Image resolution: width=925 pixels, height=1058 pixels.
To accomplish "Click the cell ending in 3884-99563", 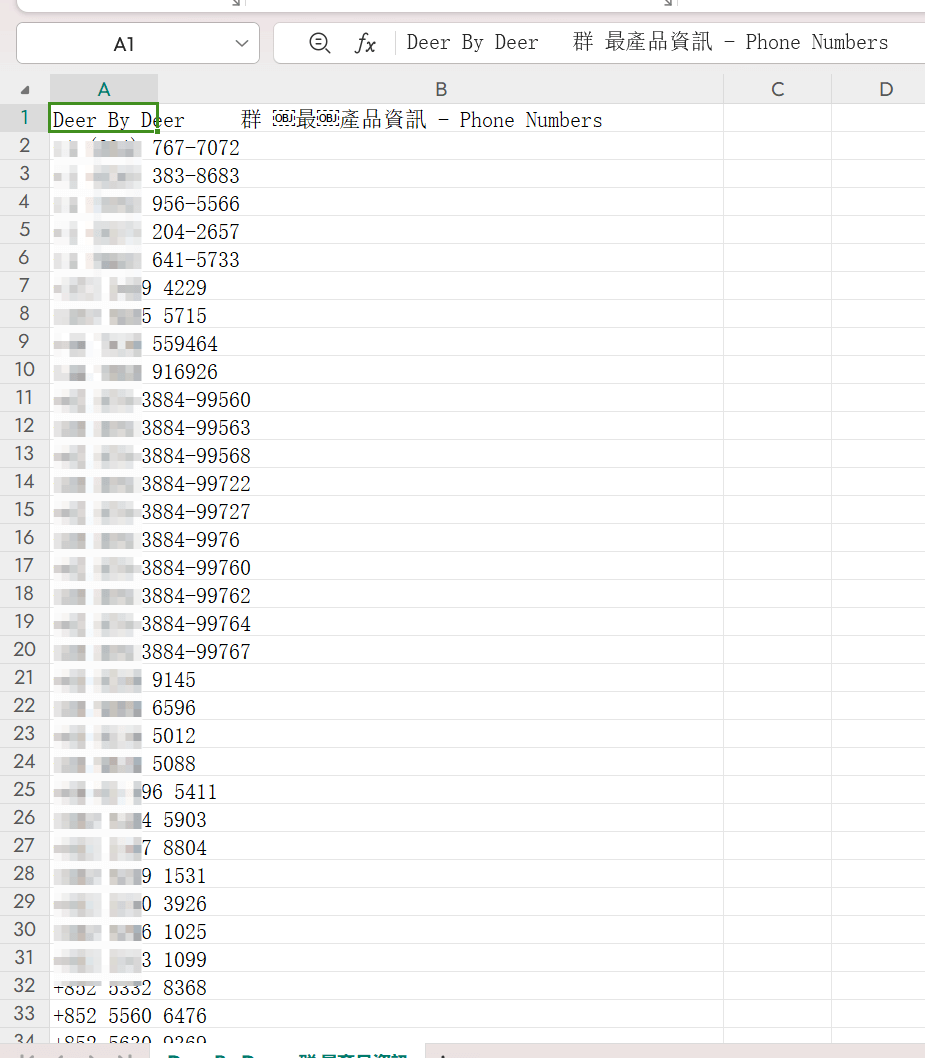I will click(x=104, y=426).
